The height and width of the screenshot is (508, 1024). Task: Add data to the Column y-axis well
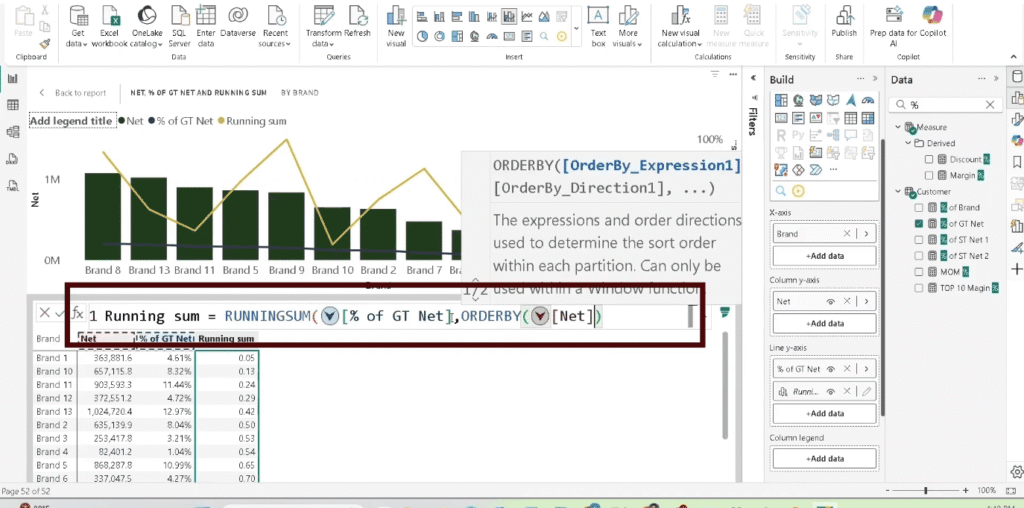click(x=824, y=323)
